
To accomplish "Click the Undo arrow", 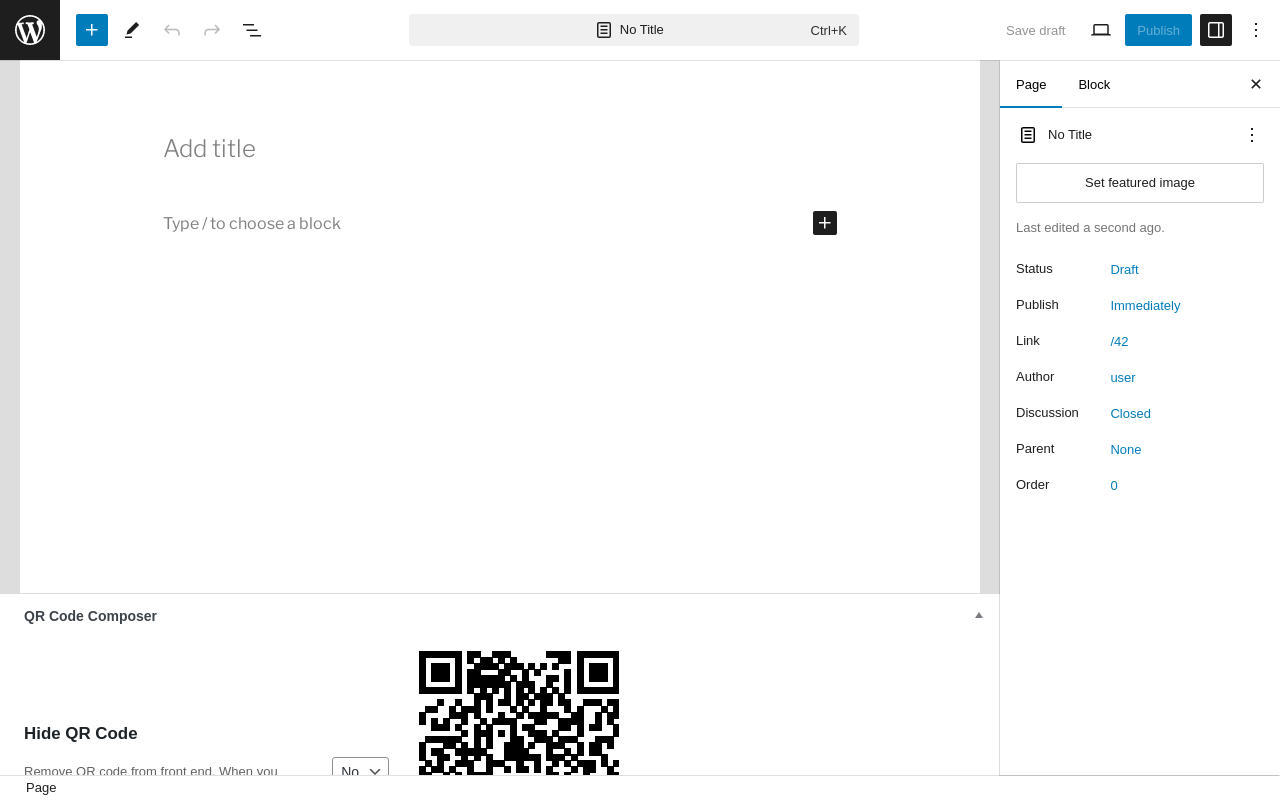I will 172,30.
